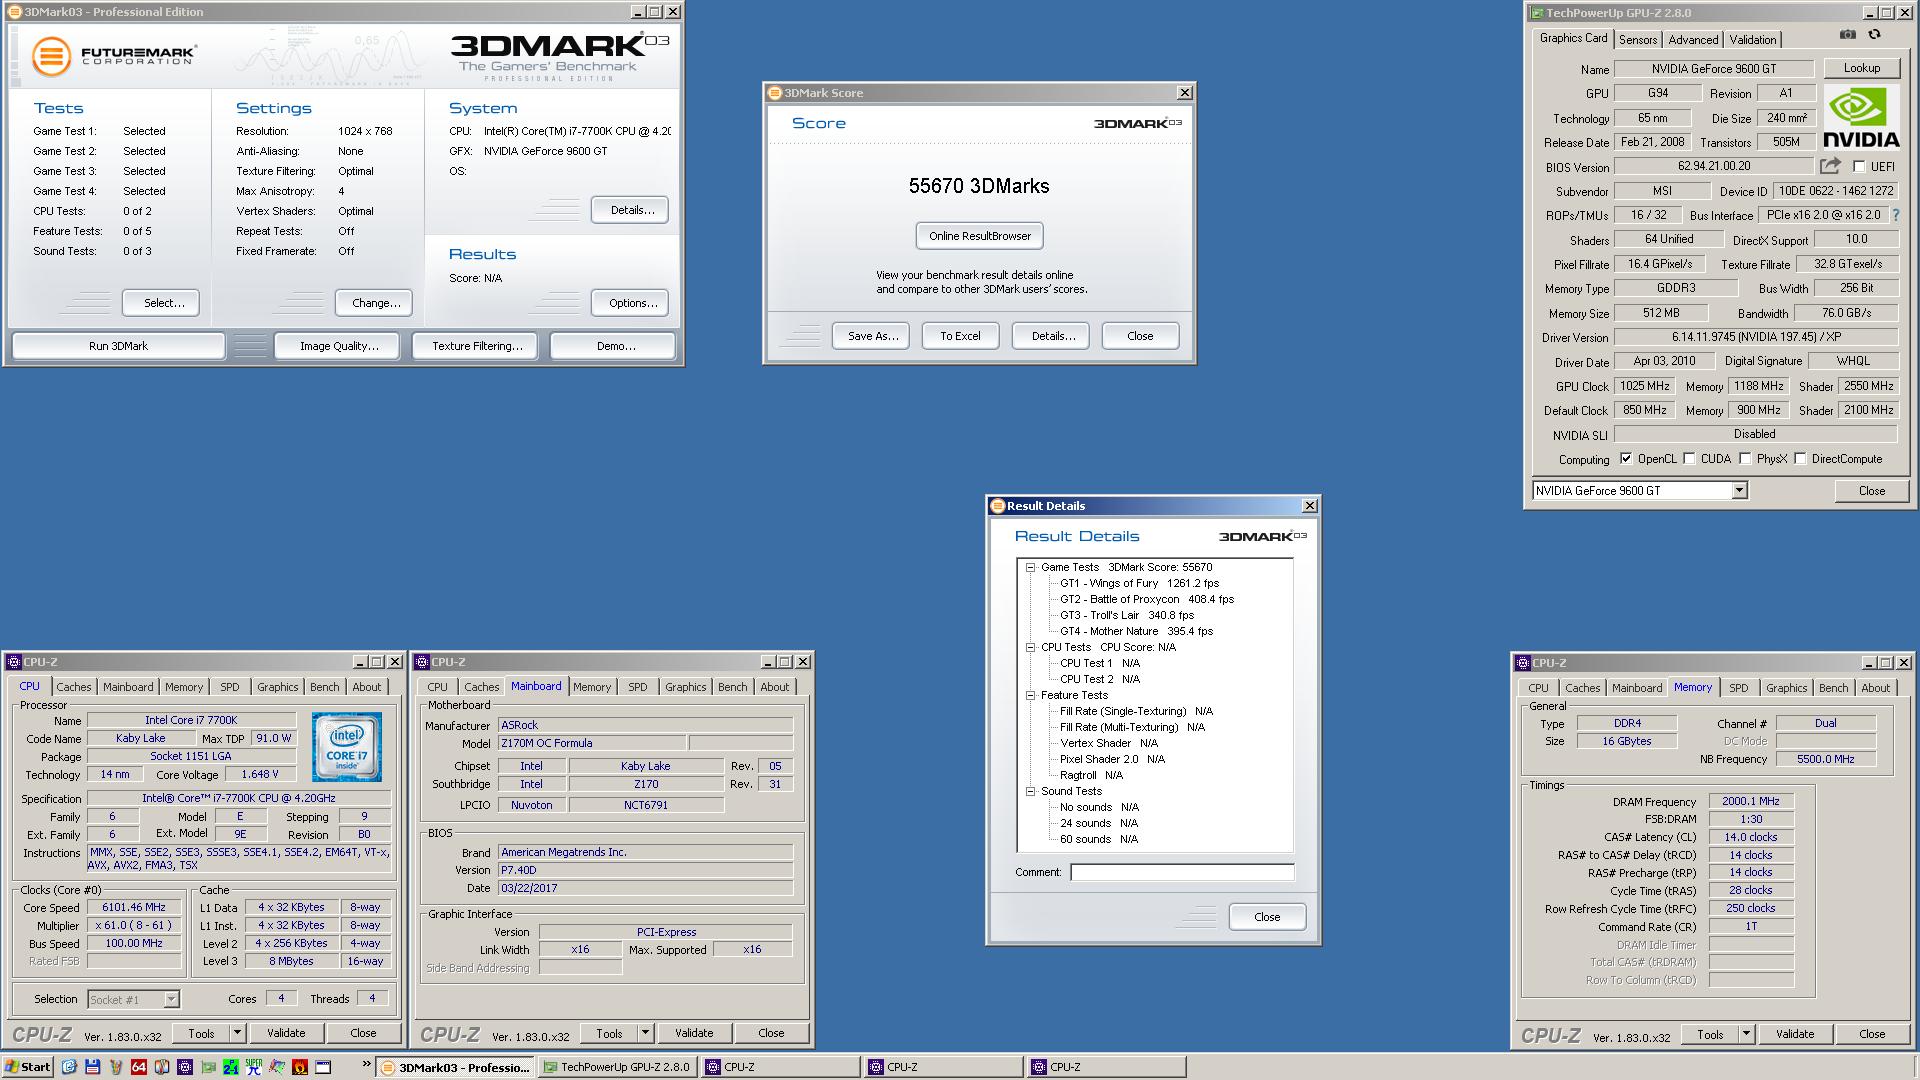
Task: Click the Run 3DMark button
Action: [x=118, y=346]
